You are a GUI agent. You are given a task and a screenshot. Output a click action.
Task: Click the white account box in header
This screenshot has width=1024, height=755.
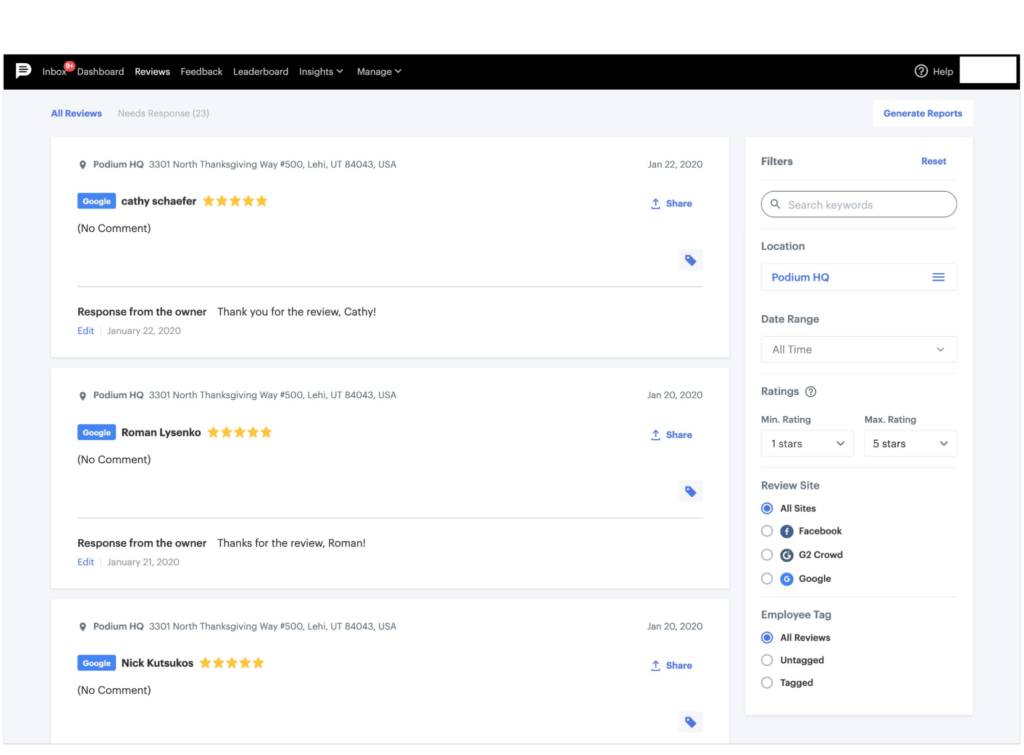coord(988,70)
